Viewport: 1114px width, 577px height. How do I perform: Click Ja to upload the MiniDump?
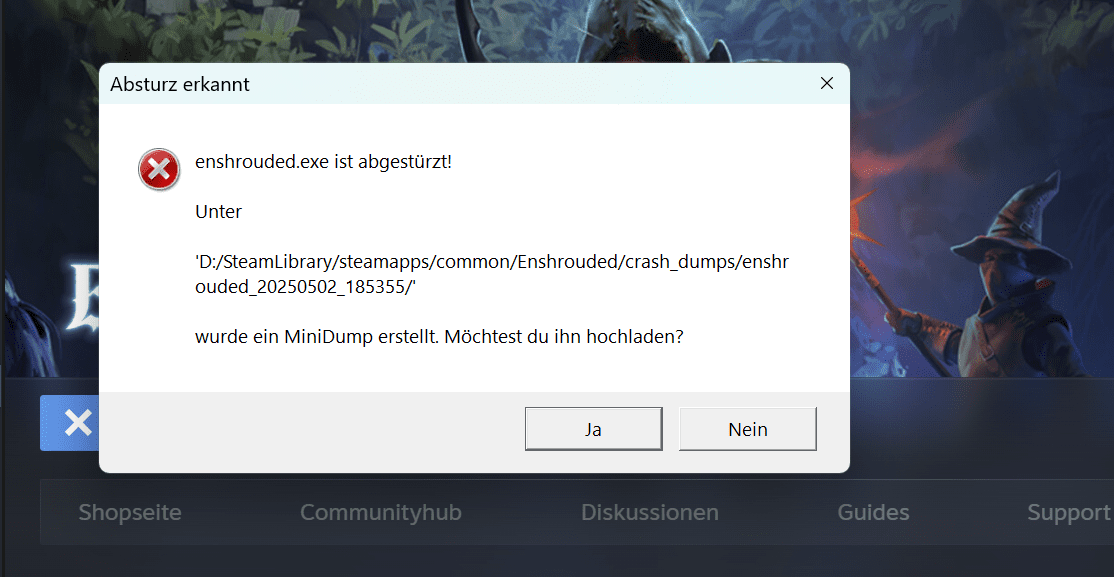593,429
